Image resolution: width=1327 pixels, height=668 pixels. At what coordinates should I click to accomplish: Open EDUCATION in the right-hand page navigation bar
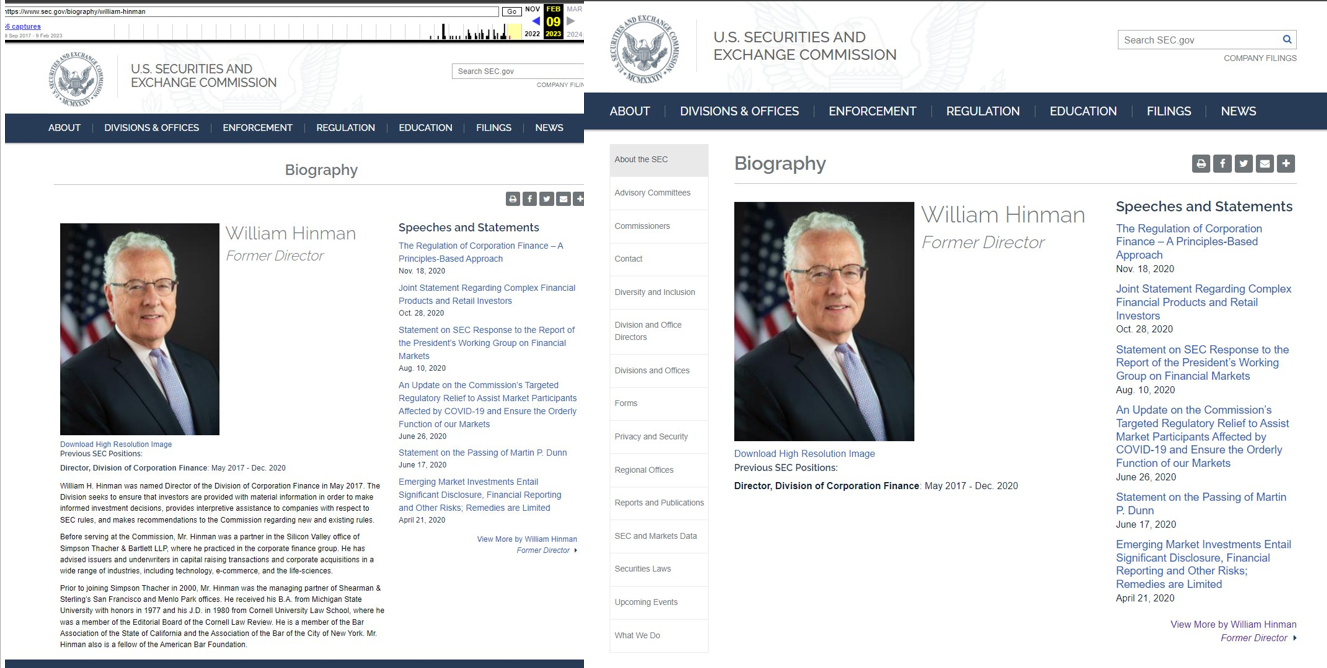click(1083, 111)
